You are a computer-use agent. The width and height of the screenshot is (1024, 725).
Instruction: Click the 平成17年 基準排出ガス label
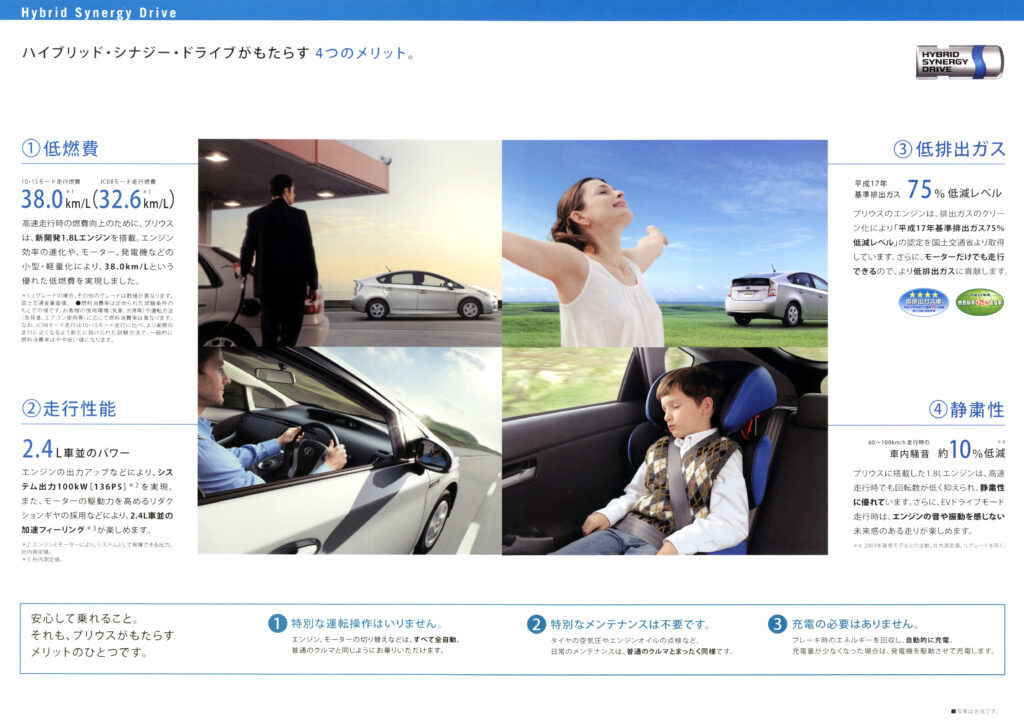876,189
